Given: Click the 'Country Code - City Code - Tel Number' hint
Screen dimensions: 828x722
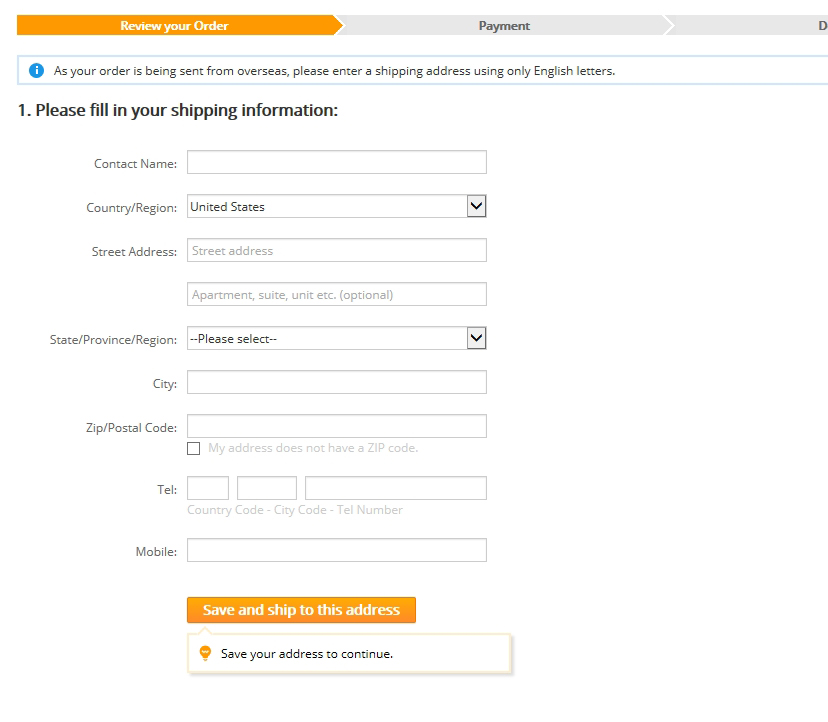Looking at the screenshot, I should 295,510.
